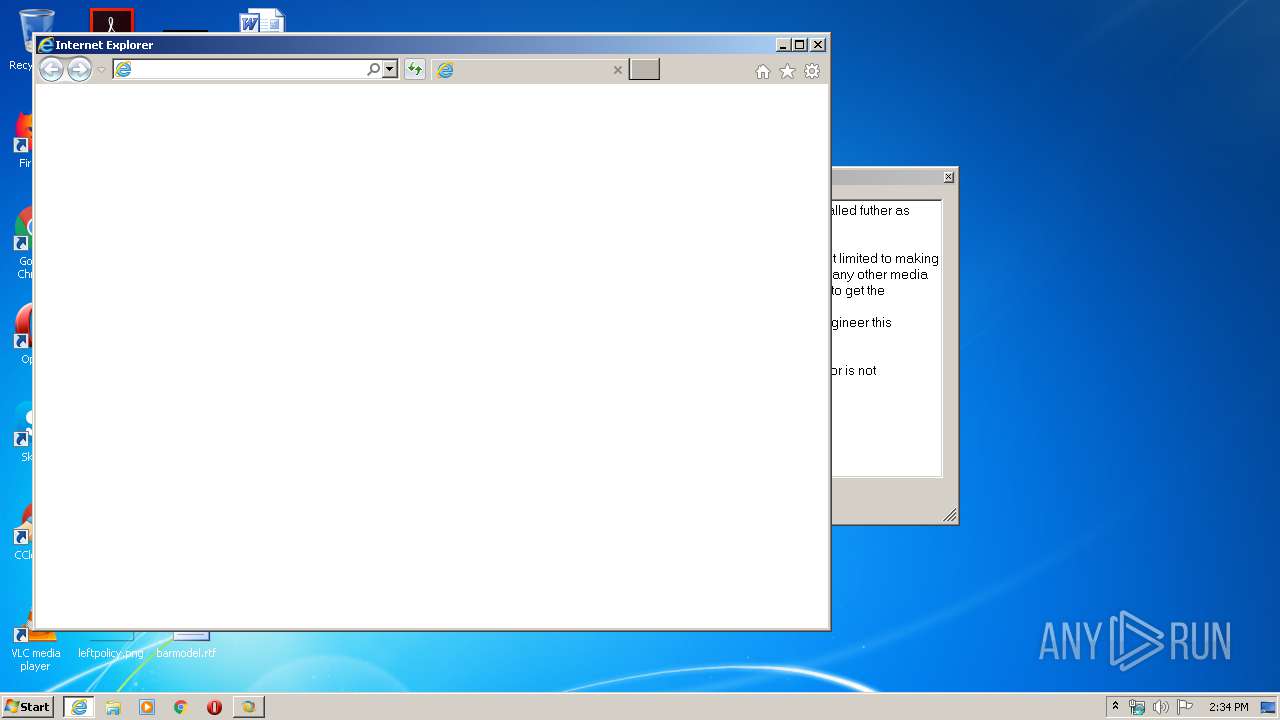Open the Tools gear menu
This screenshot has height=720, width=1280.
(x=812, y=71)
